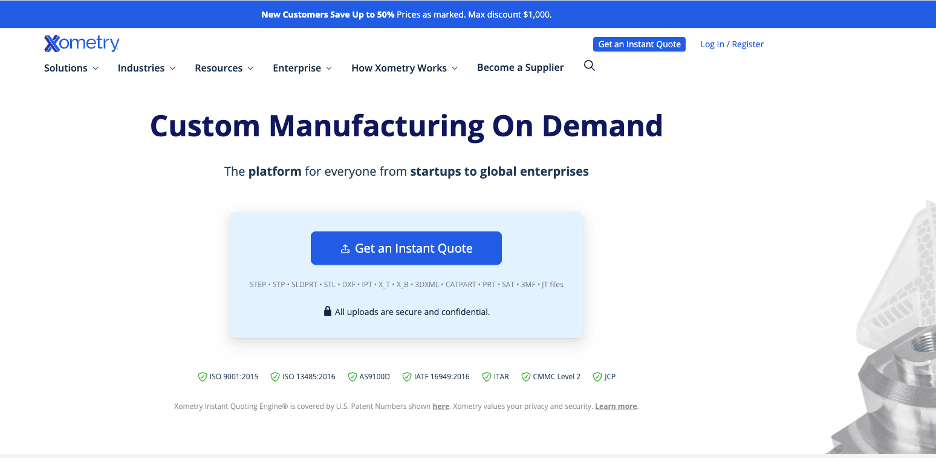Follow the patent numbers 'here' link
Screen dimensions: 936x458
click(x=441, y=406)
